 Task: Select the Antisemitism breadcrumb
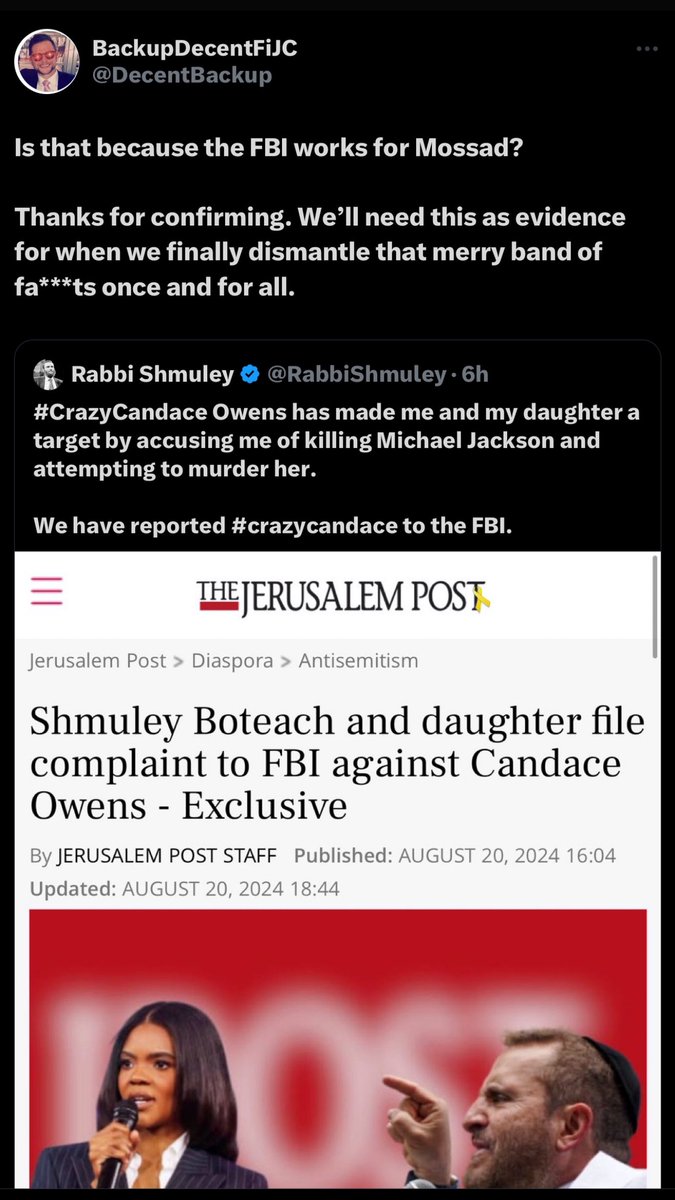click(x=358, y=661)
